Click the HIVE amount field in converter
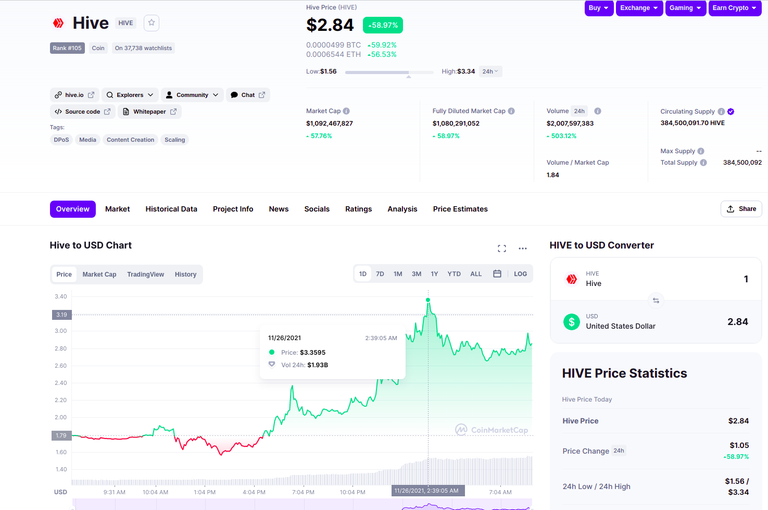 (x=655, y=279)
